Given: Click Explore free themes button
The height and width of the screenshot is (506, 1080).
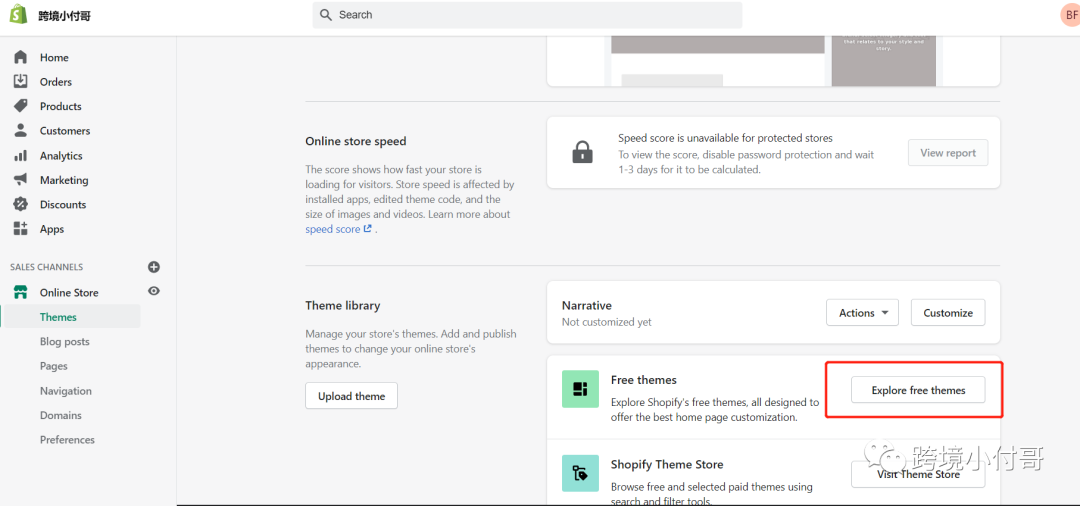Looking at the screenshot, I should coord(918,390).
